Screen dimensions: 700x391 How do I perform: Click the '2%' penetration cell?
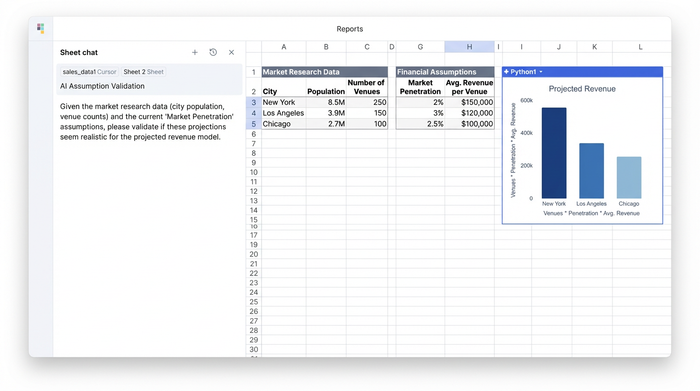pos(420,102)
